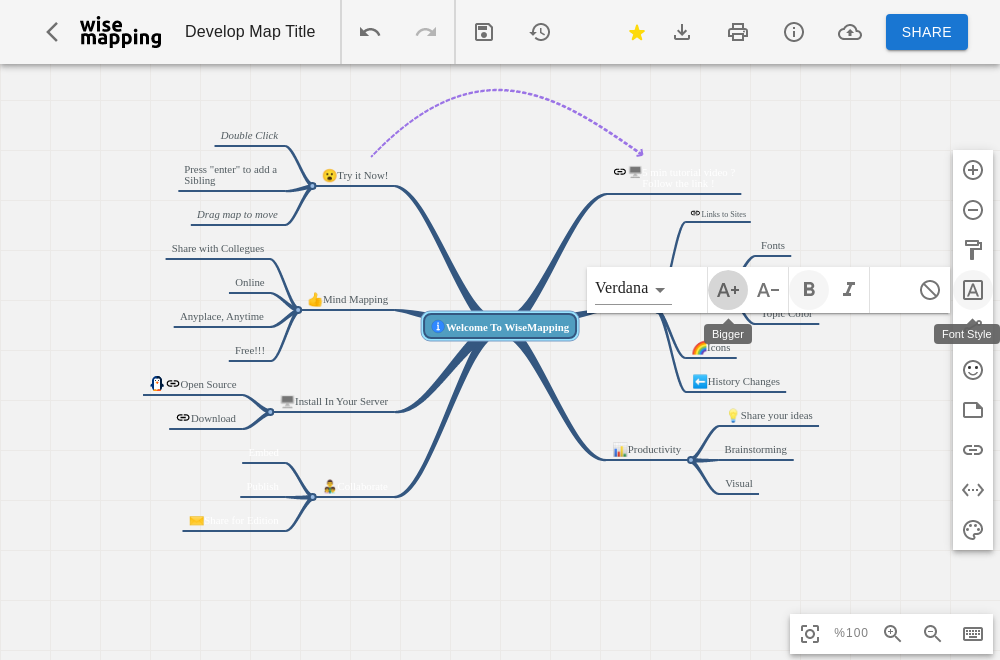Screen dimensions: 1000x660
Task: Print the mind map
Action: point(738,32)
